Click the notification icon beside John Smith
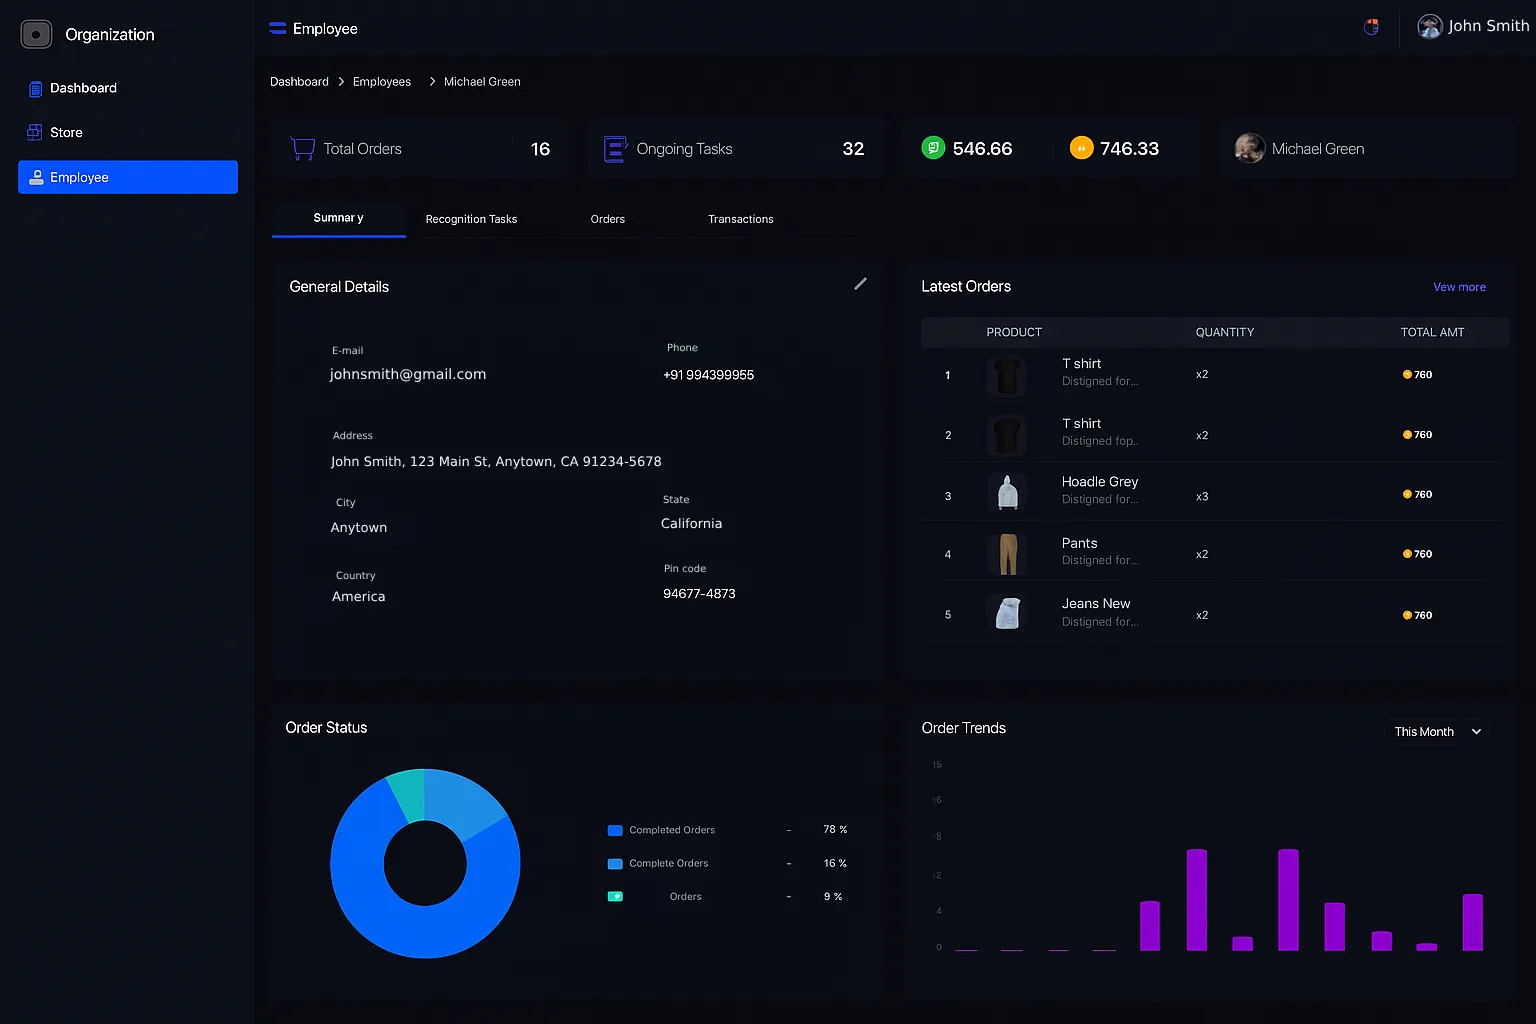Screen dimensions: 1536x1024 tap(1371, 27)
